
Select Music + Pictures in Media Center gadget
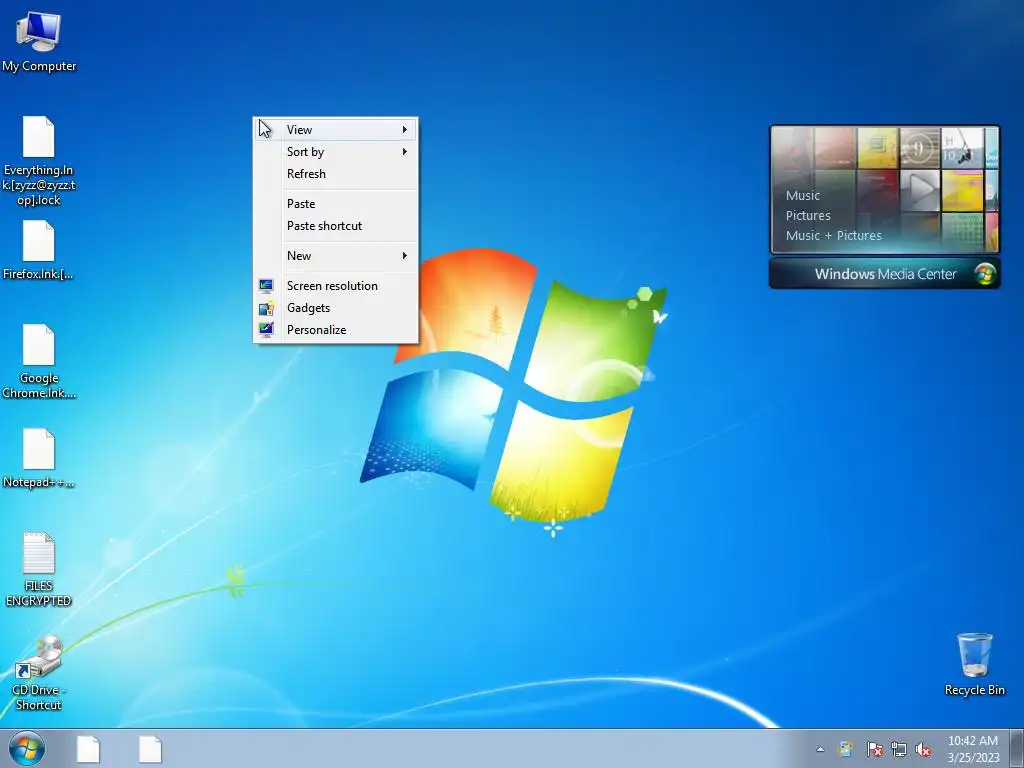tap(833, 236)
